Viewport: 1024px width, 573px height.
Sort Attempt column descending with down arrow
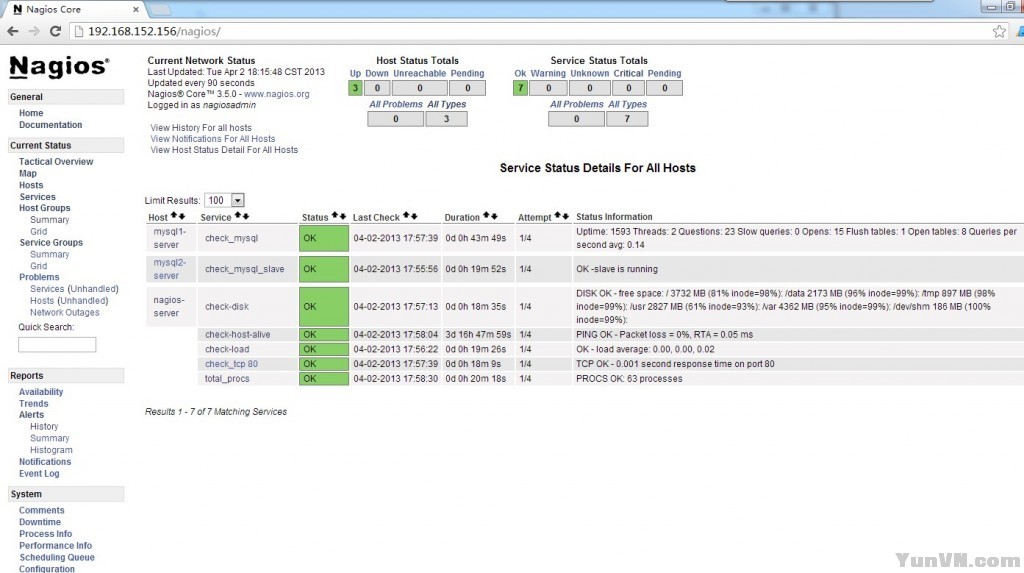(x=566, y=216)
